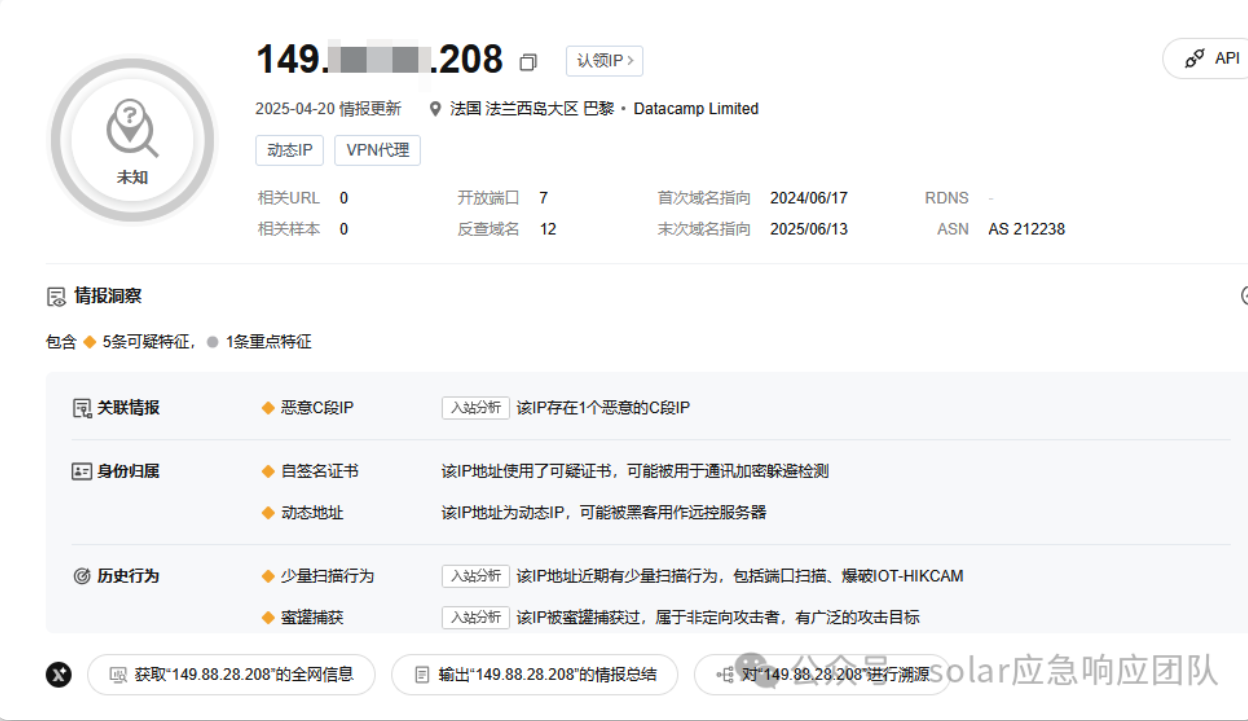
Task: Click 获取全网信息 suggestion for 149.88.28.208
Action: (231, 675)
